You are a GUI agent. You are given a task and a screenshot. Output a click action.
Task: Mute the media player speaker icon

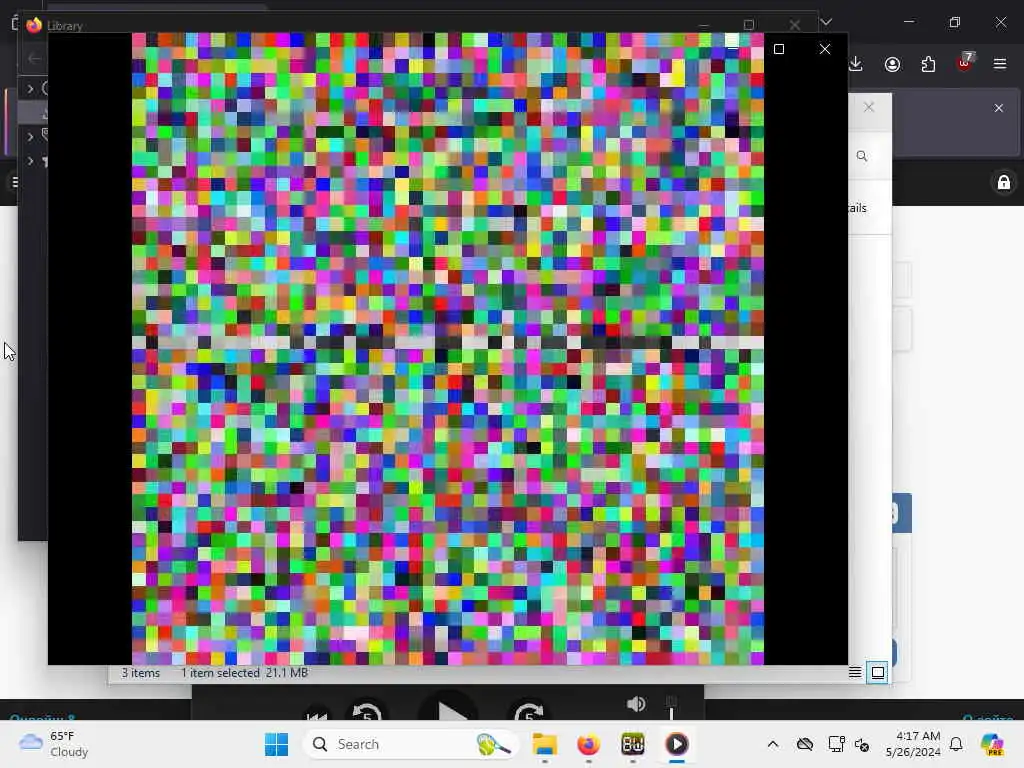click(636, 704)
